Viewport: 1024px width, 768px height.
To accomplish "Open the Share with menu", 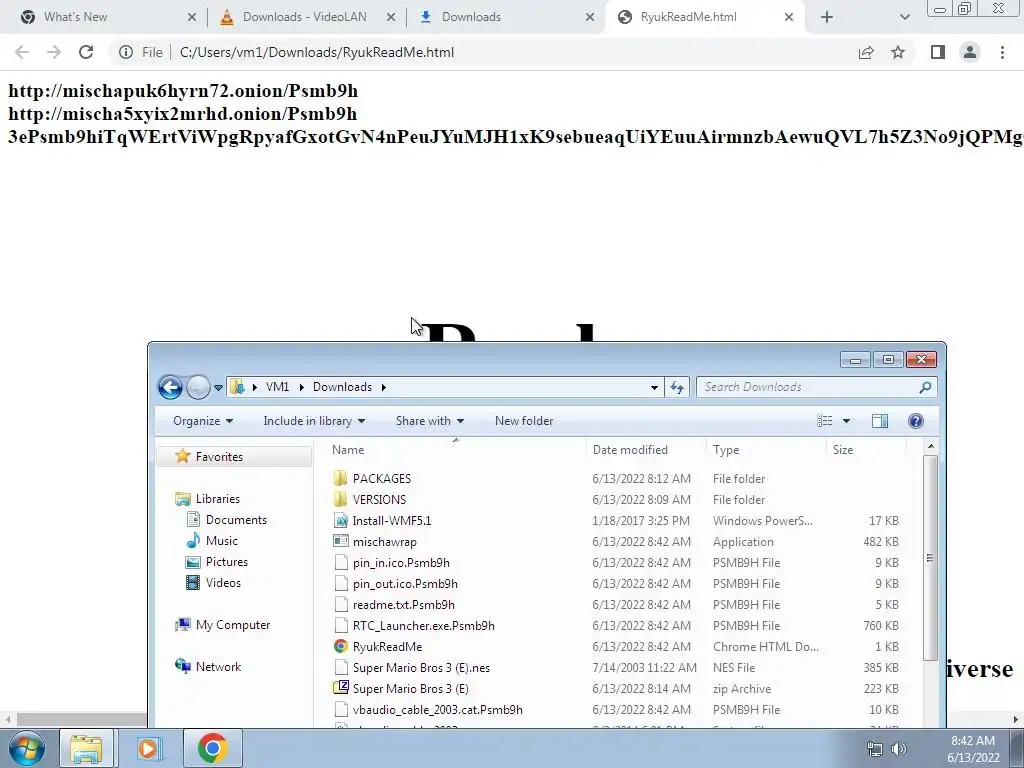I will tap(430, 421).
